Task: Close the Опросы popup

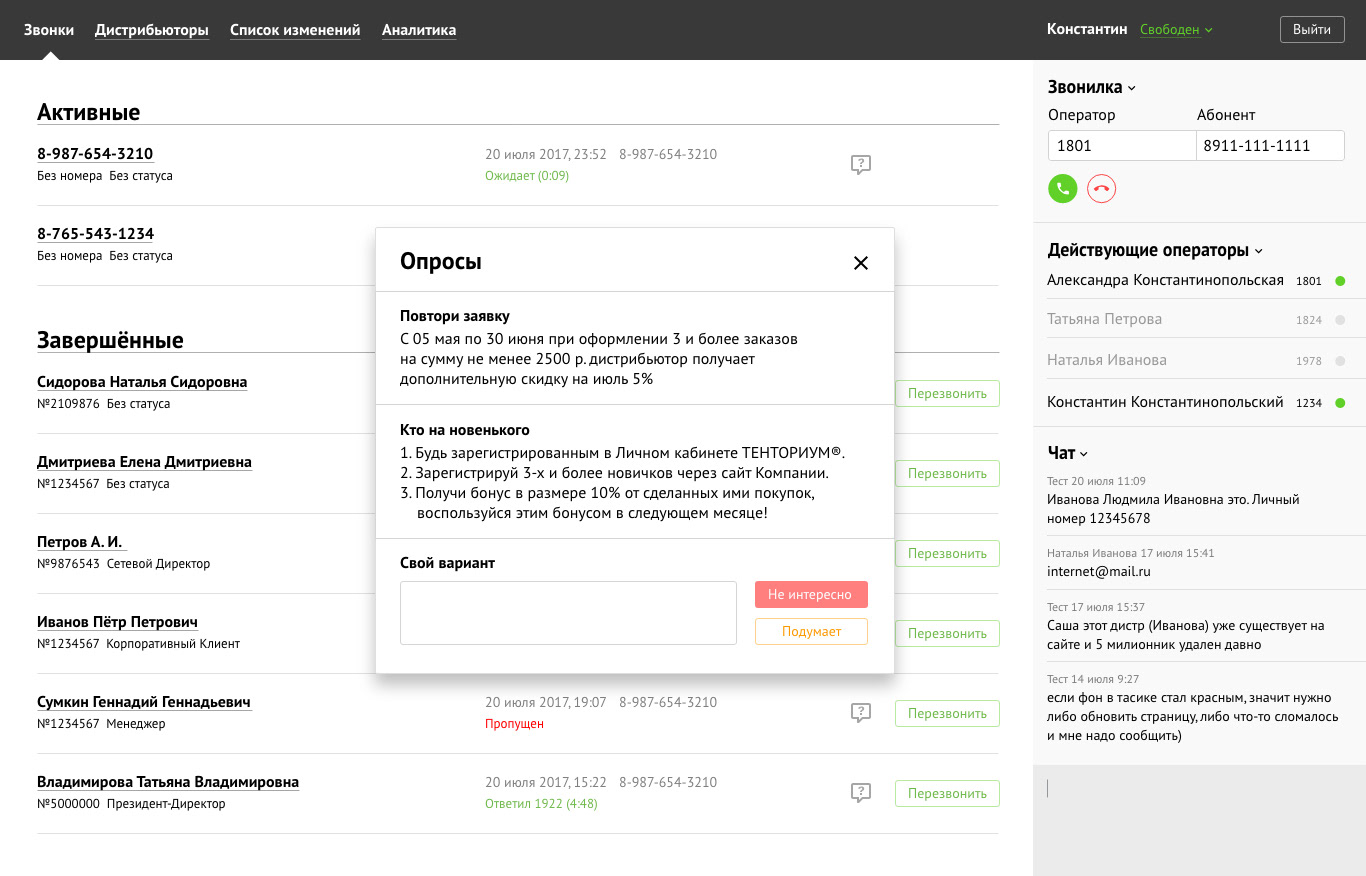Action: (x=861, y=262)
